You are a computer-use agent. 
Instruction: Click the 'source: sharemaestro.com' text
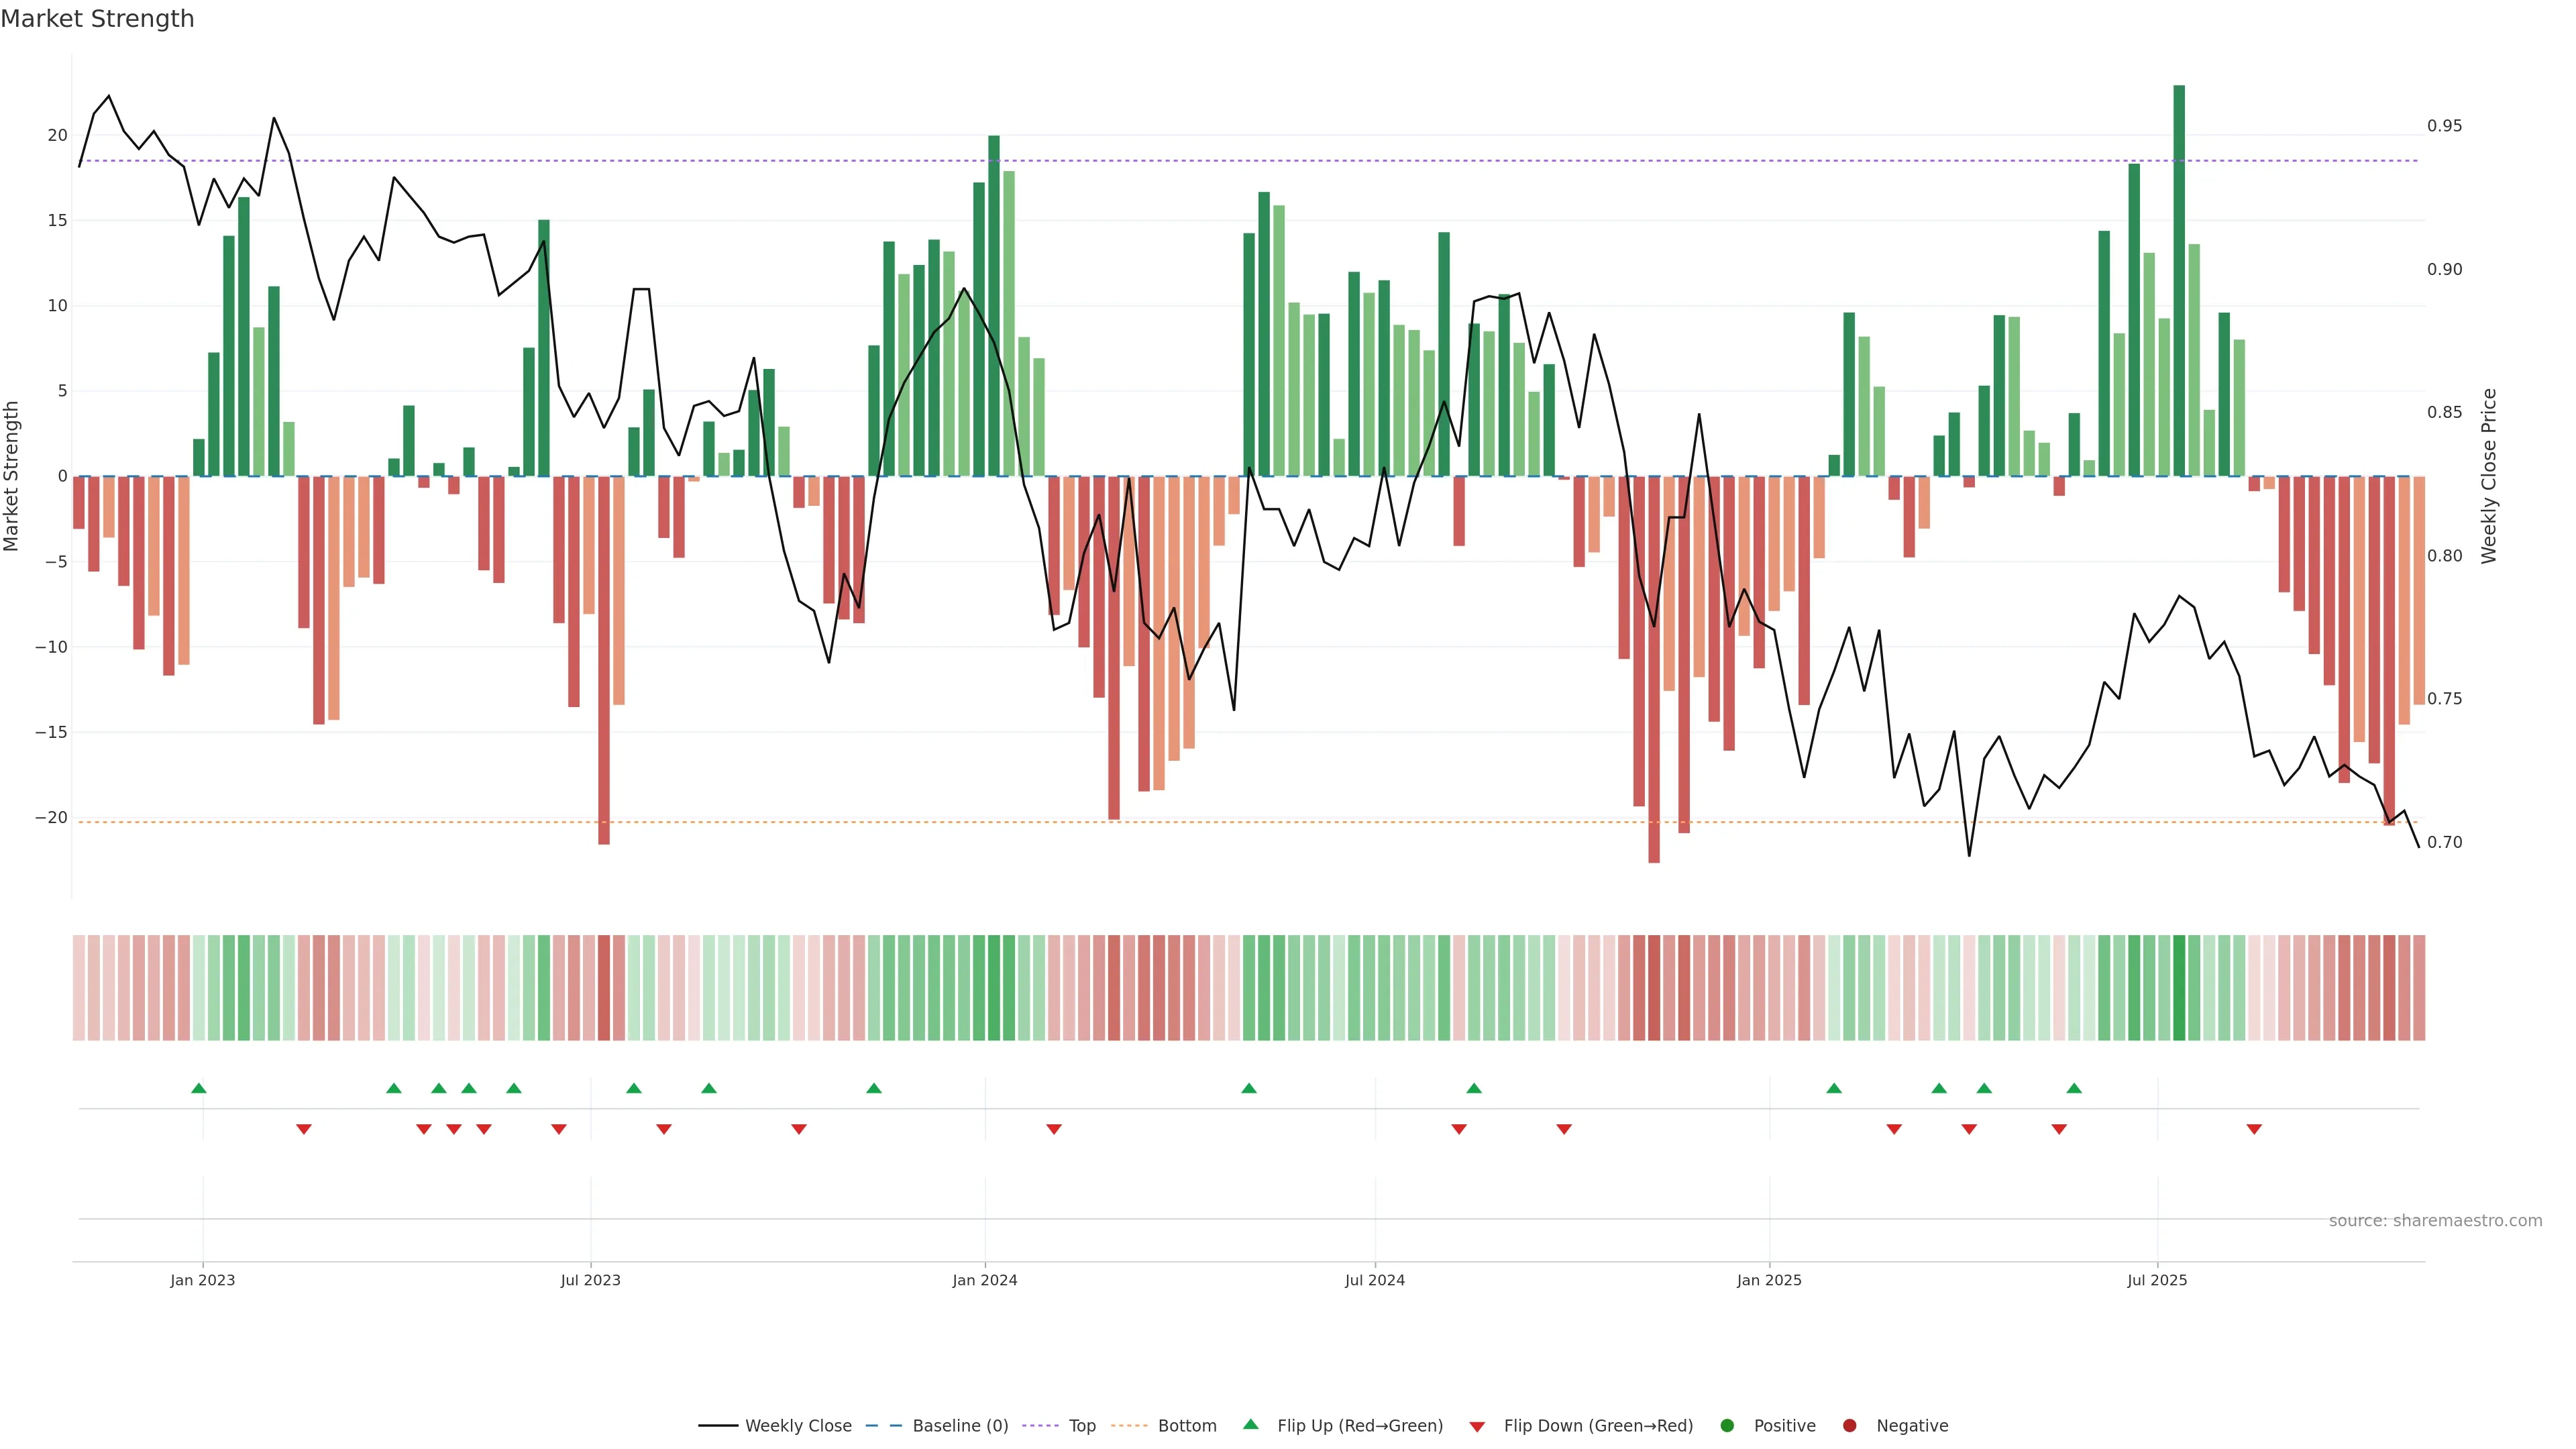point(2435,1221)
